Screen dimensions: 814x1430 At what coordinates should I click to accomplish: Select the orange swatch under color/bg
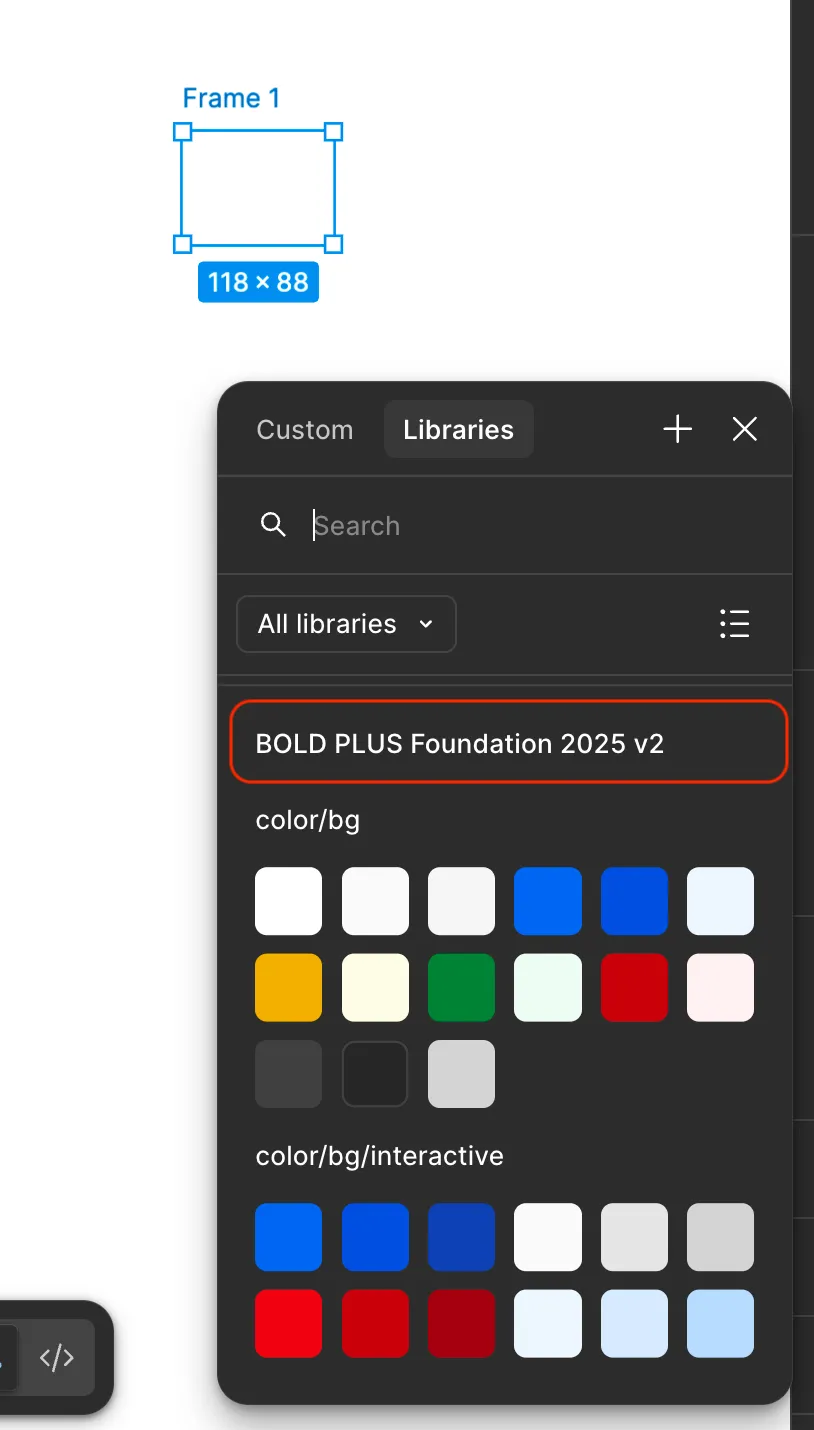288,987
